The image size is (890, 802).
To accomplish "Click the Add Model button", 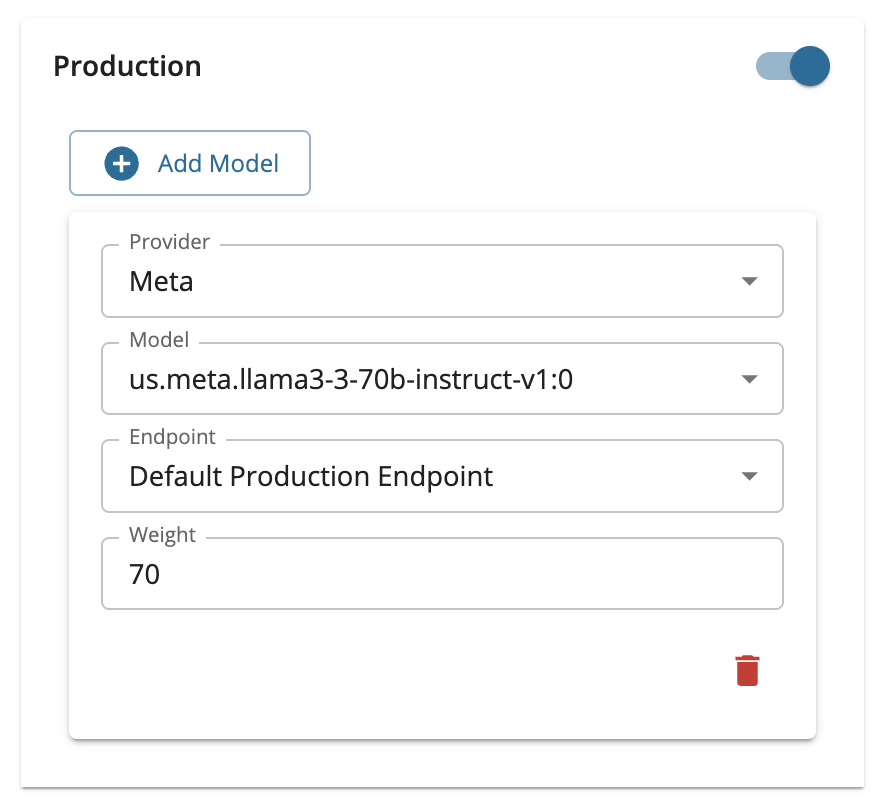I will [189, 162].
